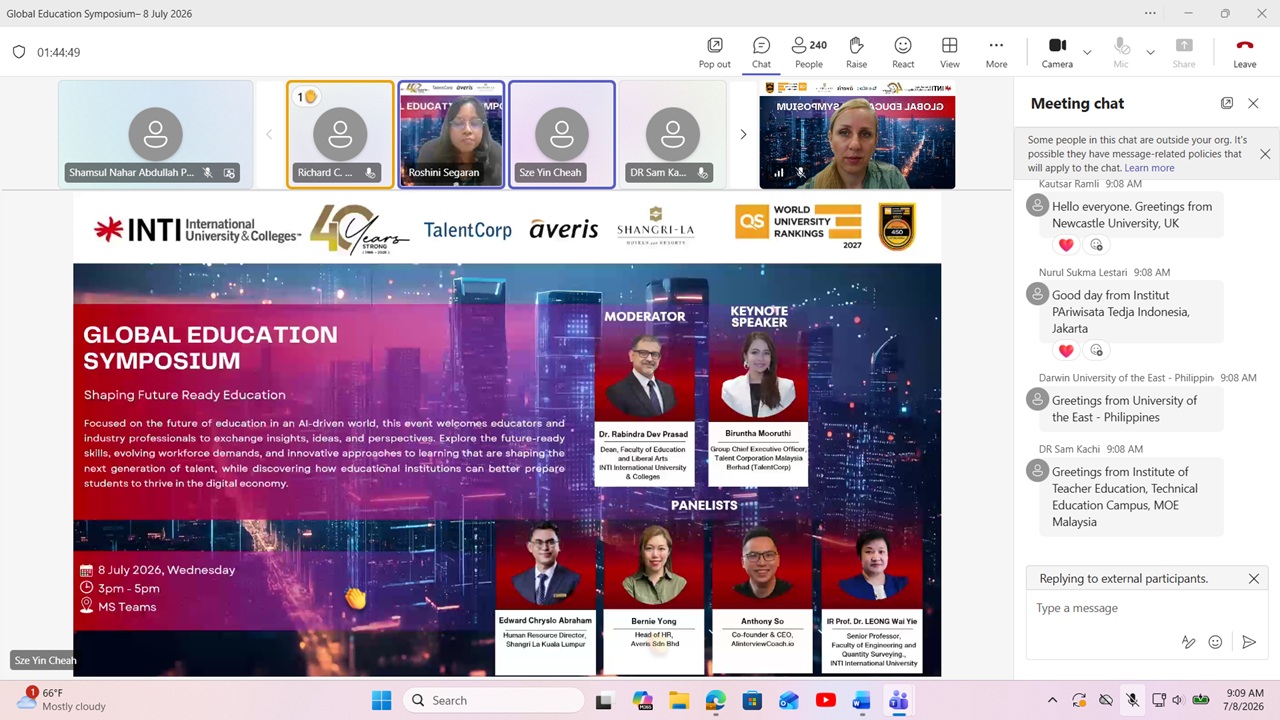Image resolution: width=1280 pixels, height=720 pixels.
Task: Click the self-view video preview
Action: [x=857, y=135]
